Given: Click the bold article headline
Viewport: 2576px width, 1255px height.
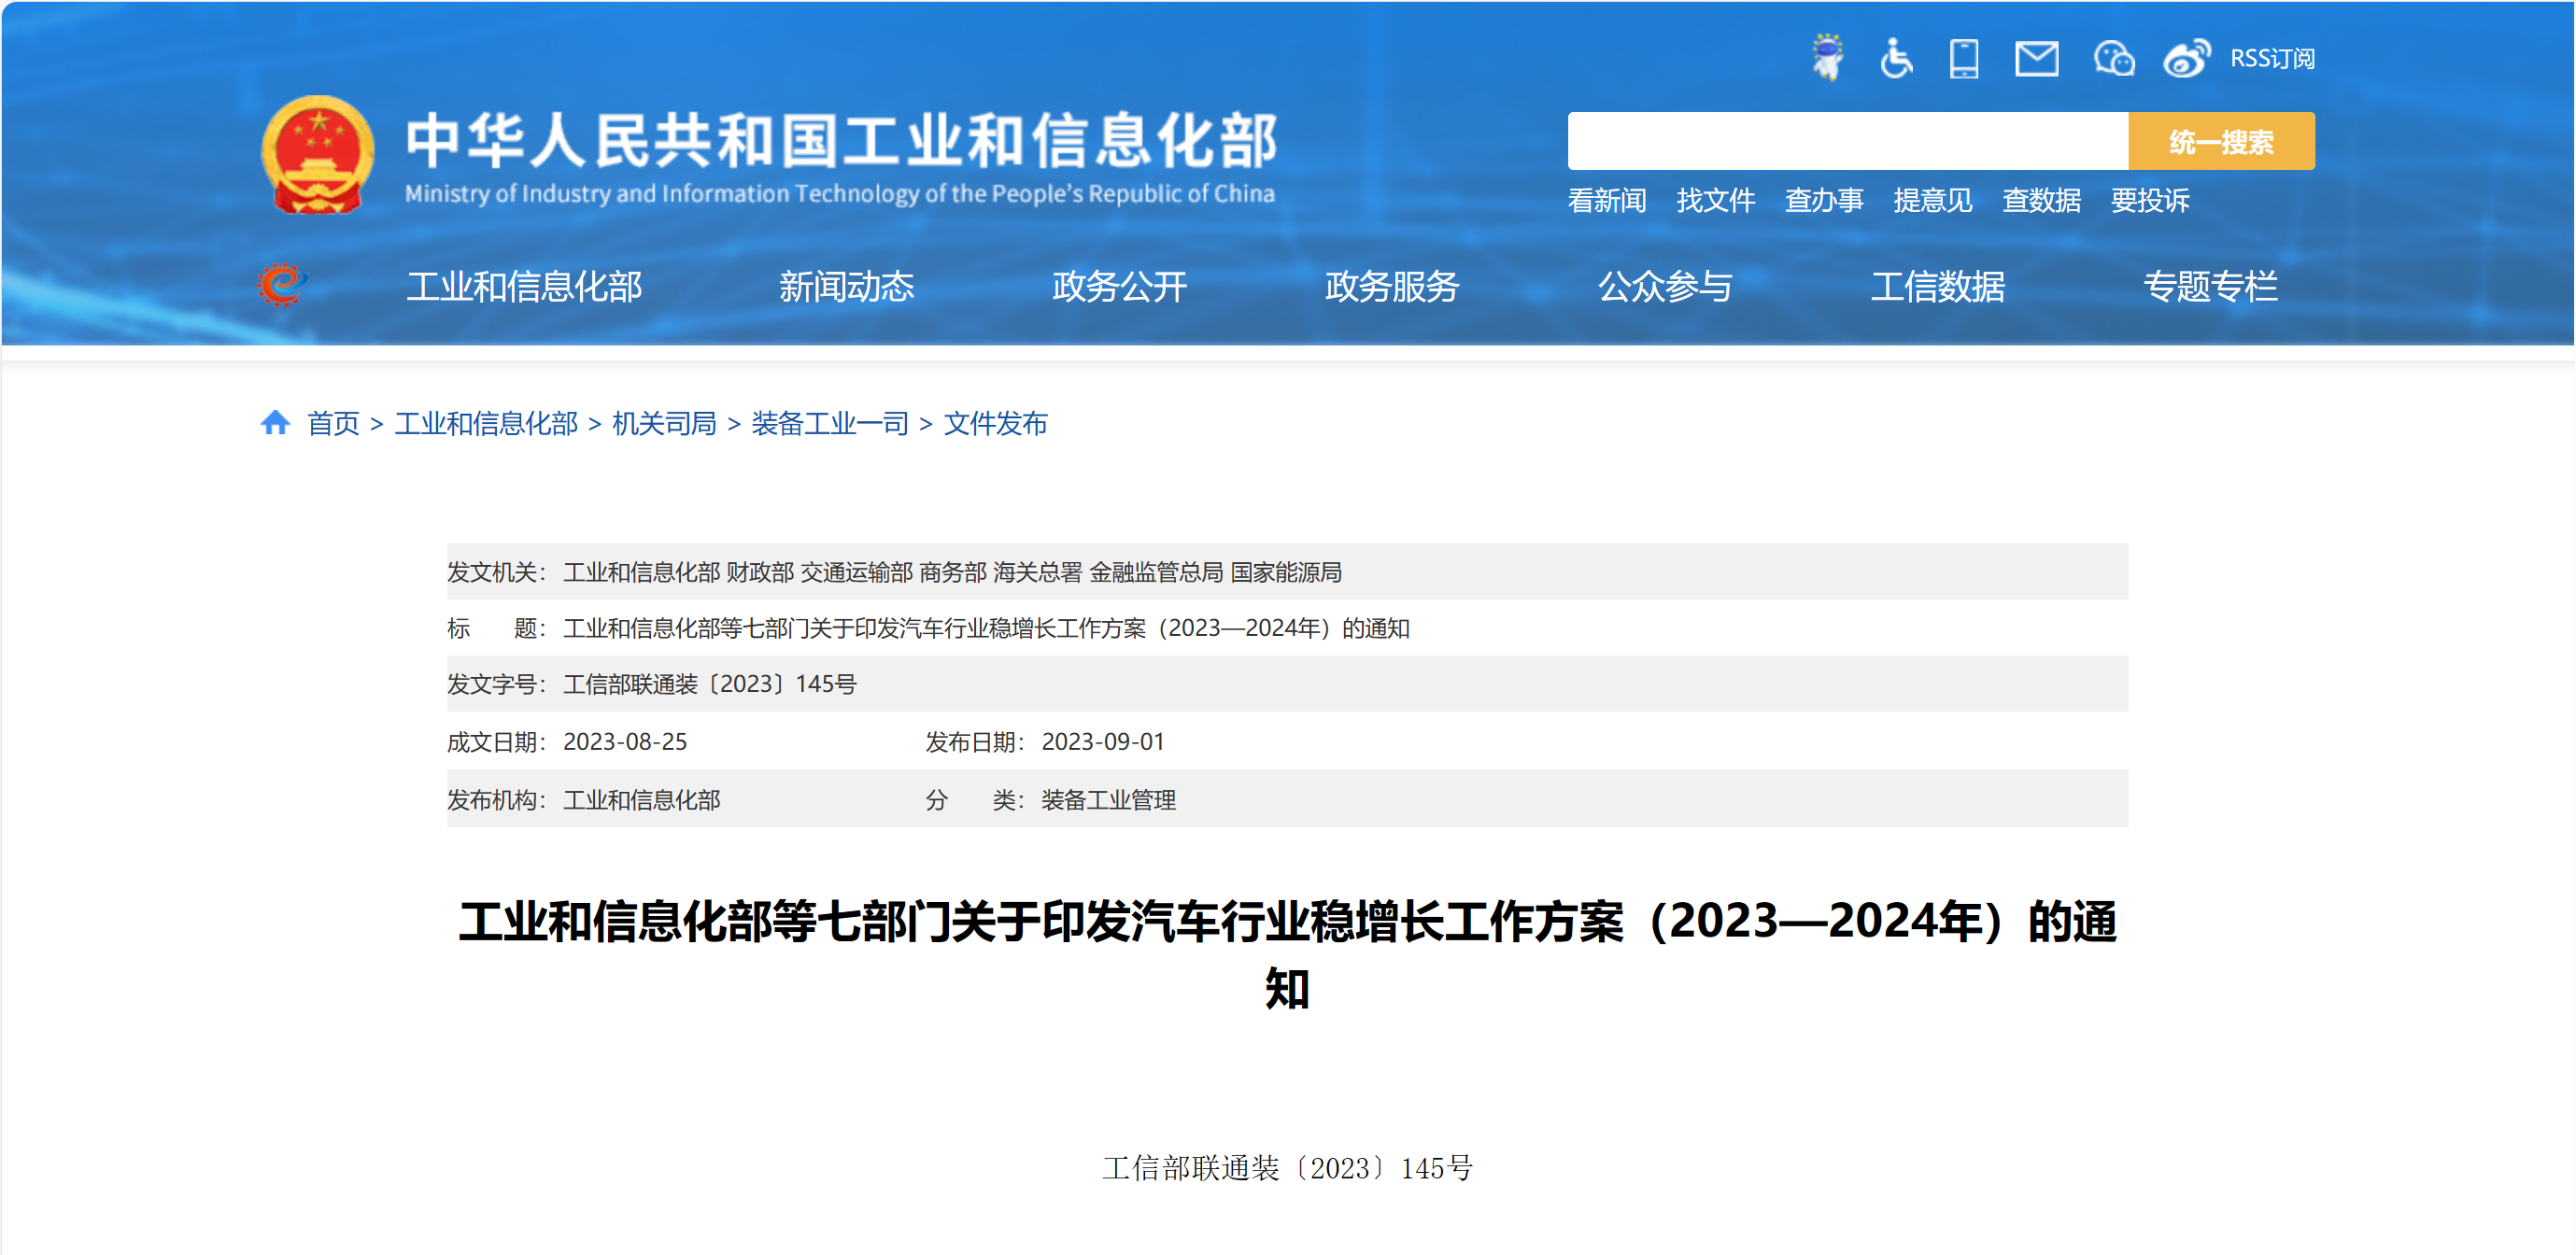Looking at the screenshot, I should click(x=1288, y=955).
